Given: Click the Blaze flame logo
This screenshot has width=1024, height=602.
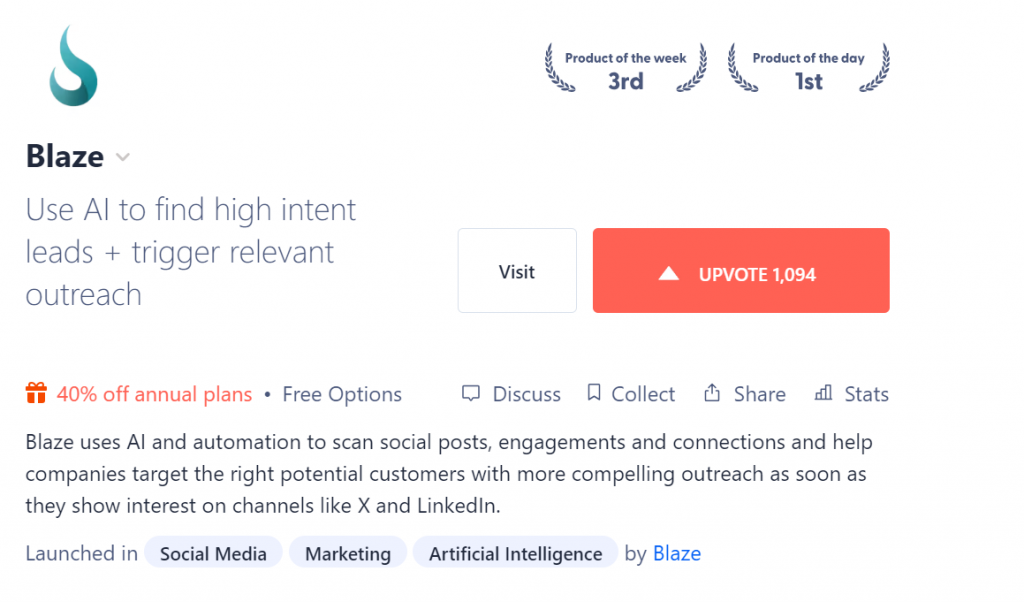Looking at the screenshot, I should [73, 66].
